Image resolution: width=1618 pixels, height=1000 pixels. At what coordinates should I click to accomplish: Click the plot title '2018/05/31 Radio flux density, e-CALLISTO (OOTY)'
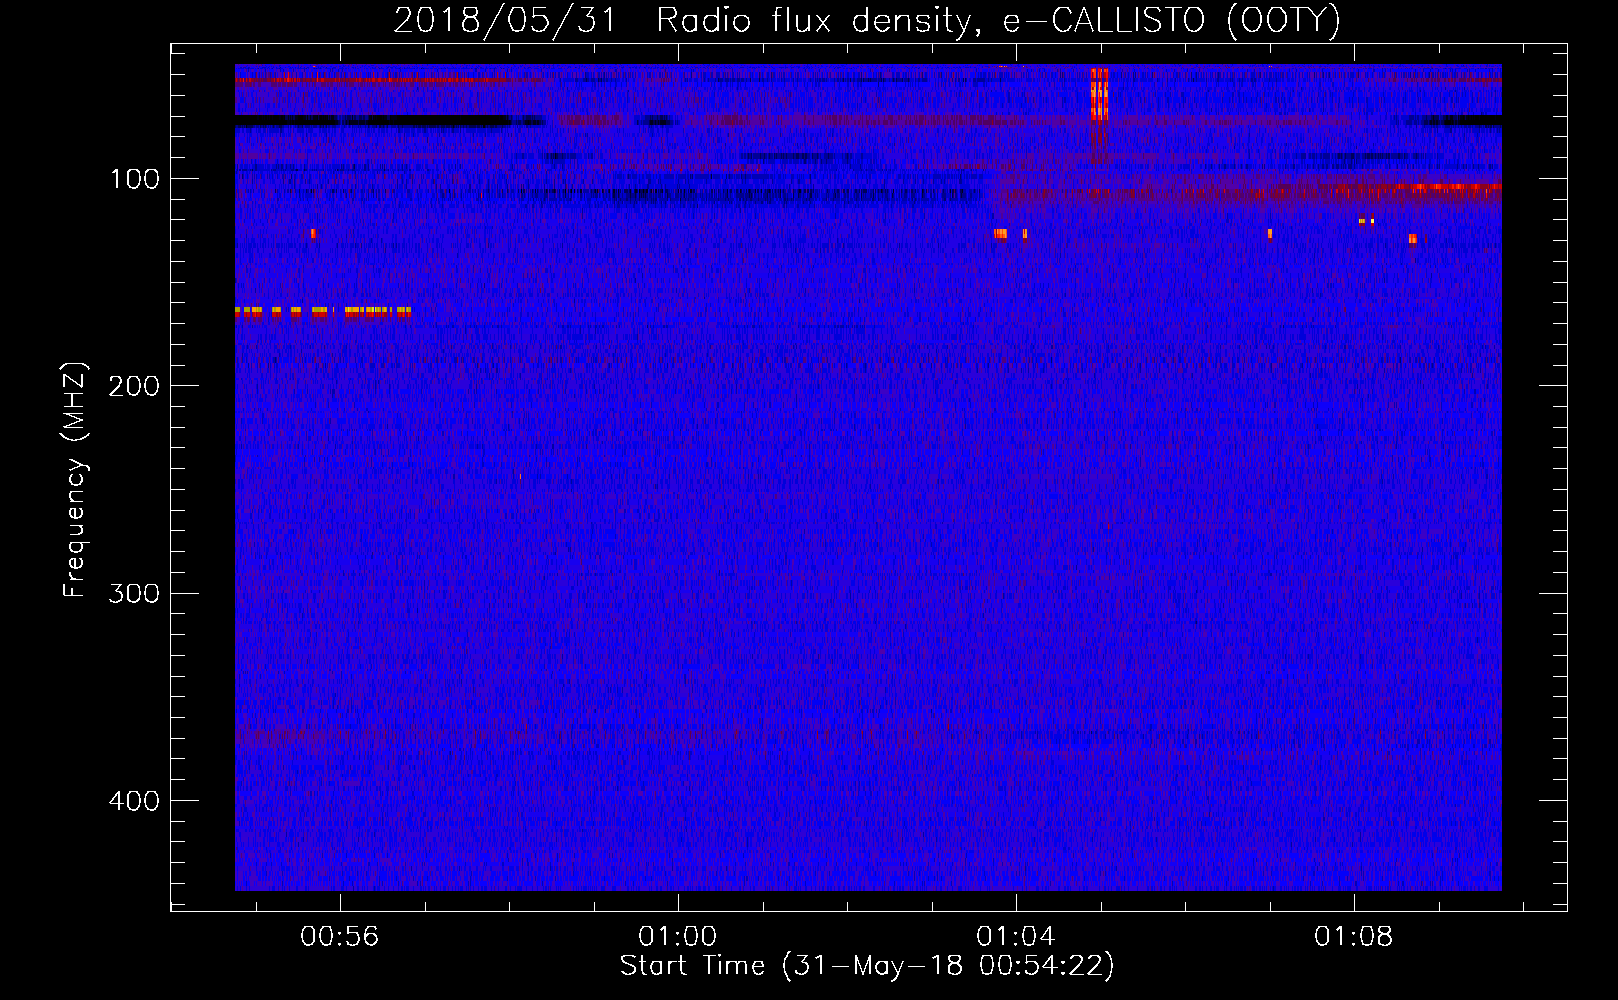[867, 20]
